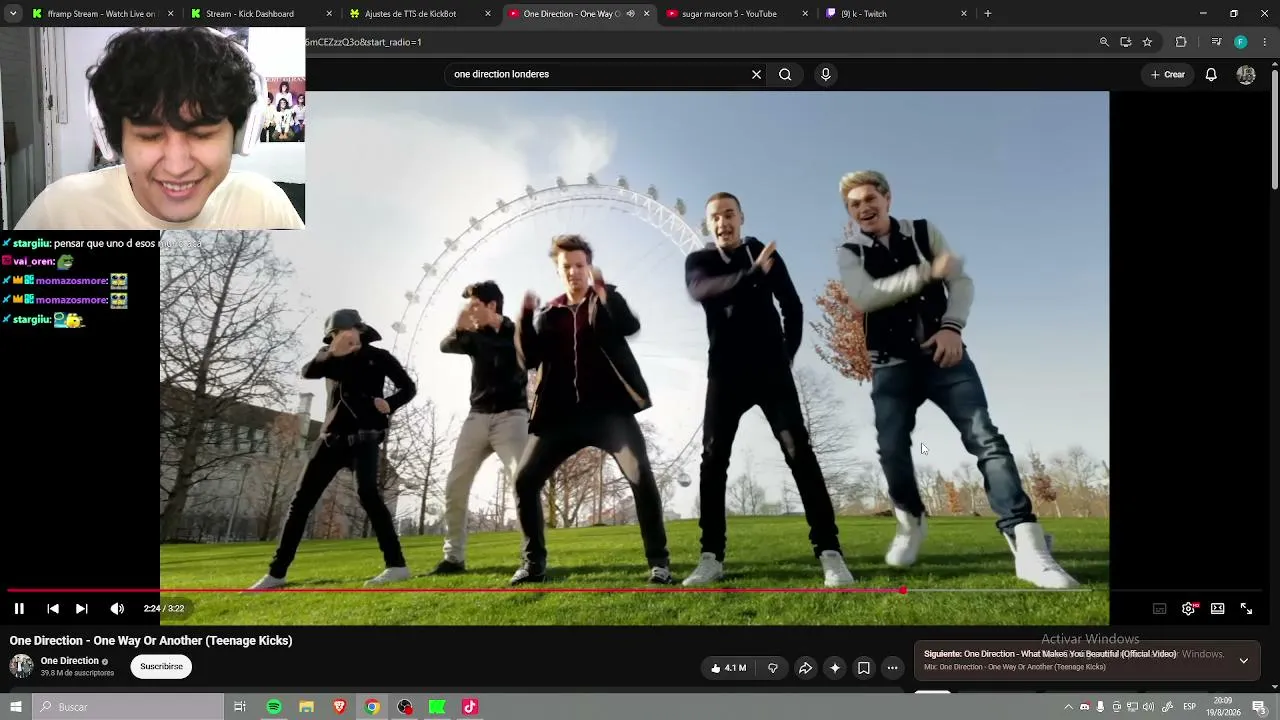Subscribe with the Suscribirse button
Screen dimensions: 1280x720
tap(161, 666)
